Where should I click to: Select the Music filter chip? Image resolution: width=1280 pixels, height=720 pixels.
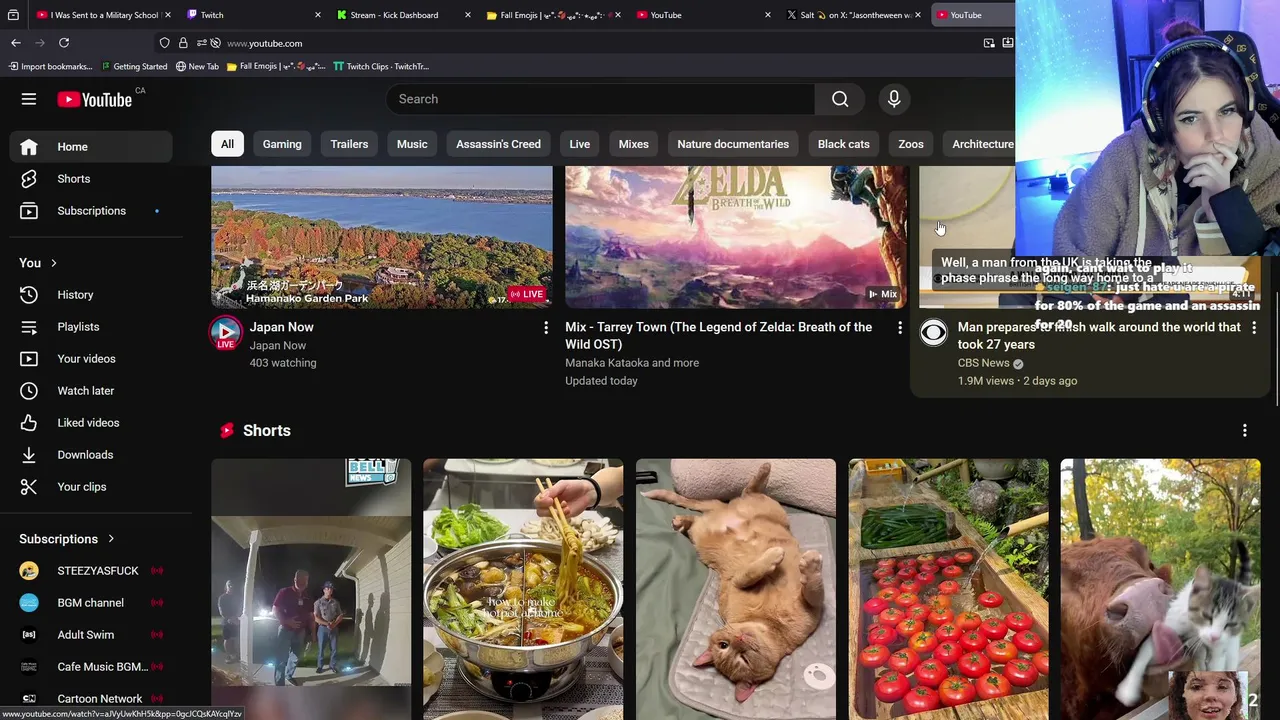click(x=412, y=144)
